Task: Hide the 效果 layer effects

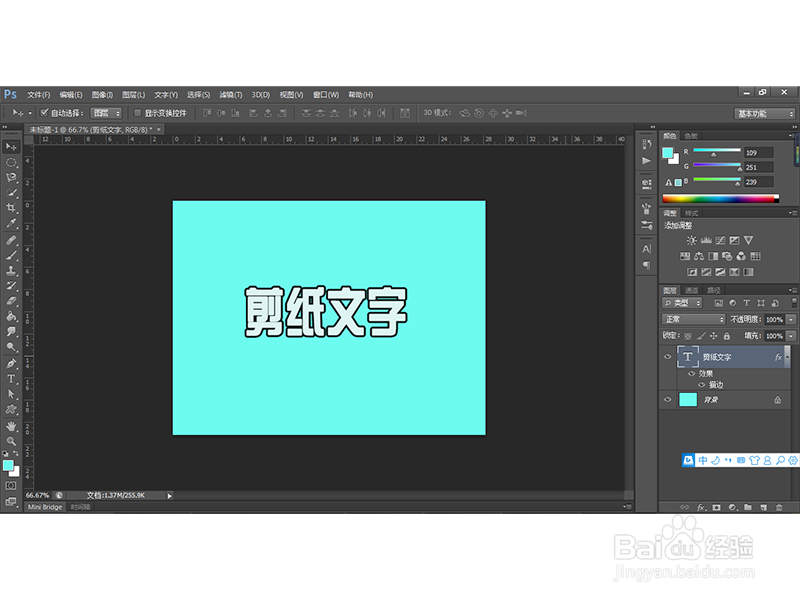Action: (x=692, y=373)
